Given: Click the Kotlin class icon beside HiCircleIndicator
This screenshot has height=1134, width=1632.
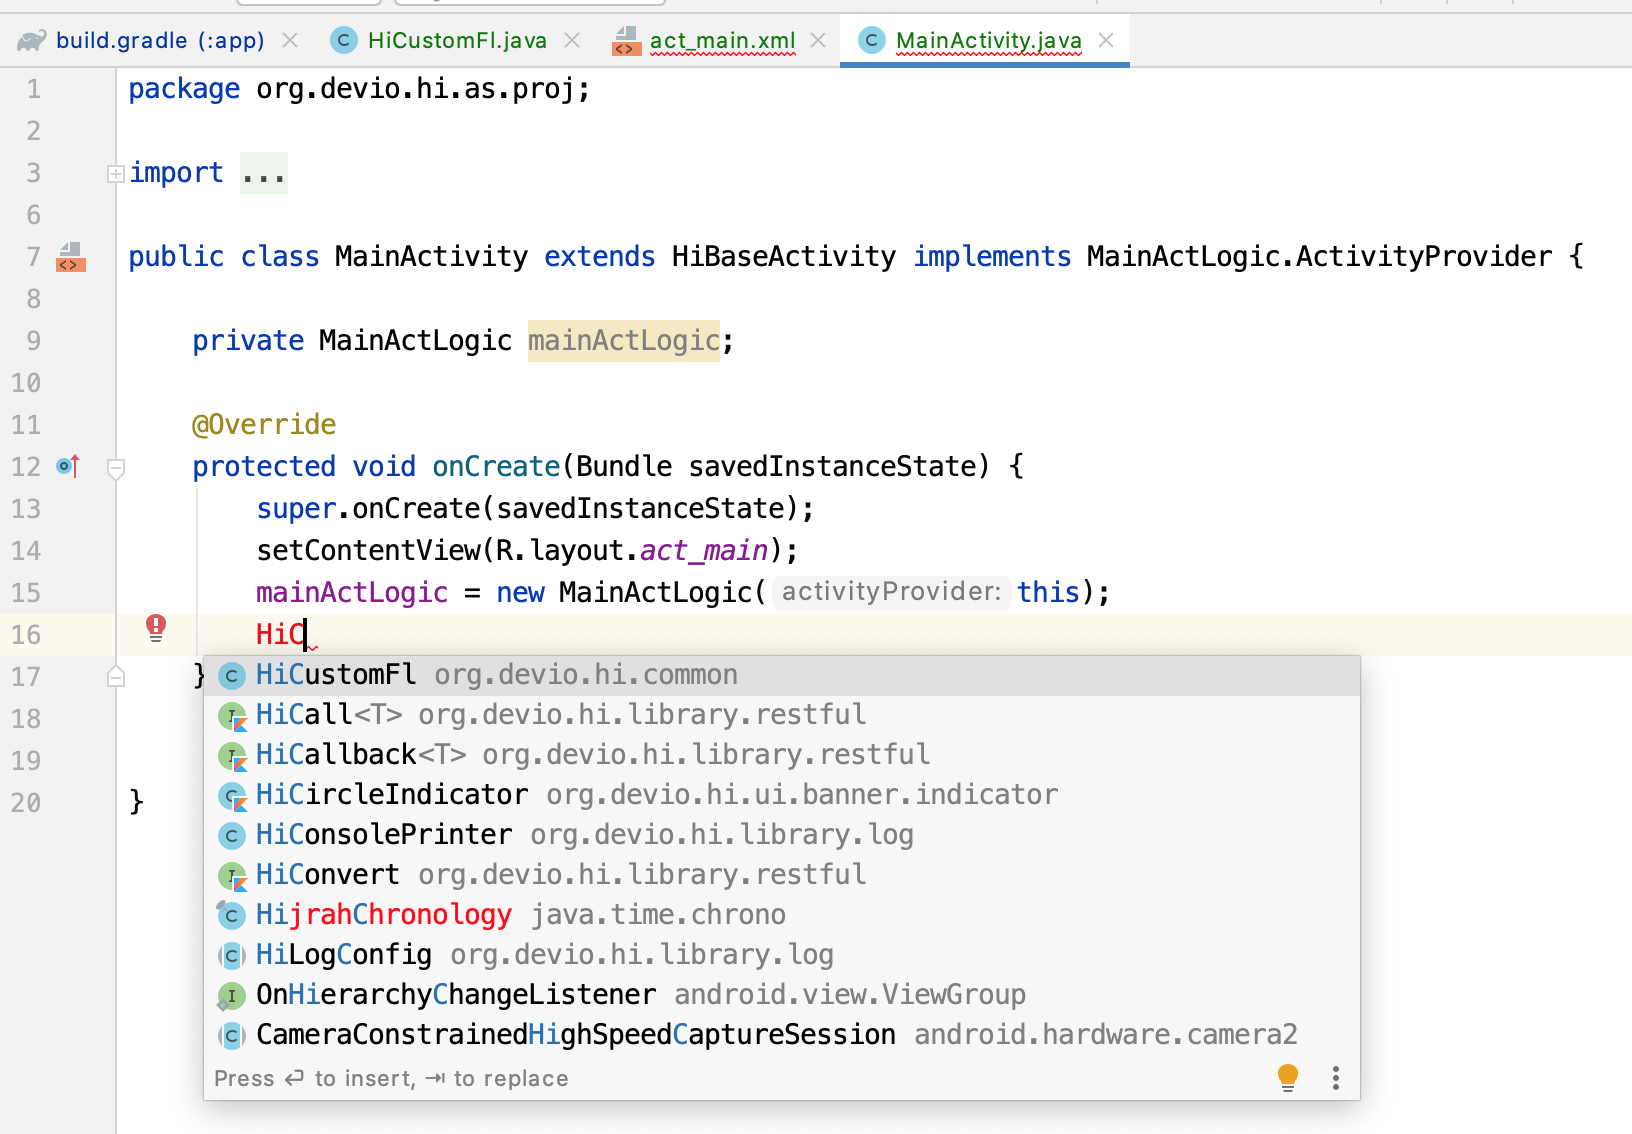Looking at the screenshot, I should [232, 796].
